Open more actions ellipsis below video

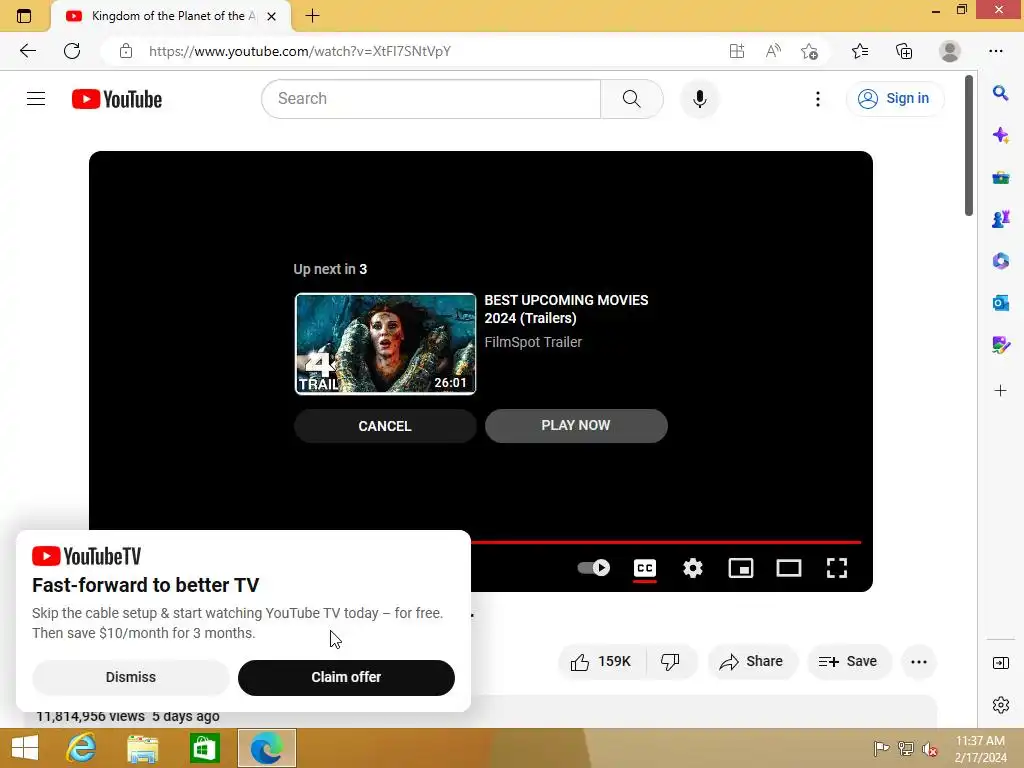[x=919, y=662]
